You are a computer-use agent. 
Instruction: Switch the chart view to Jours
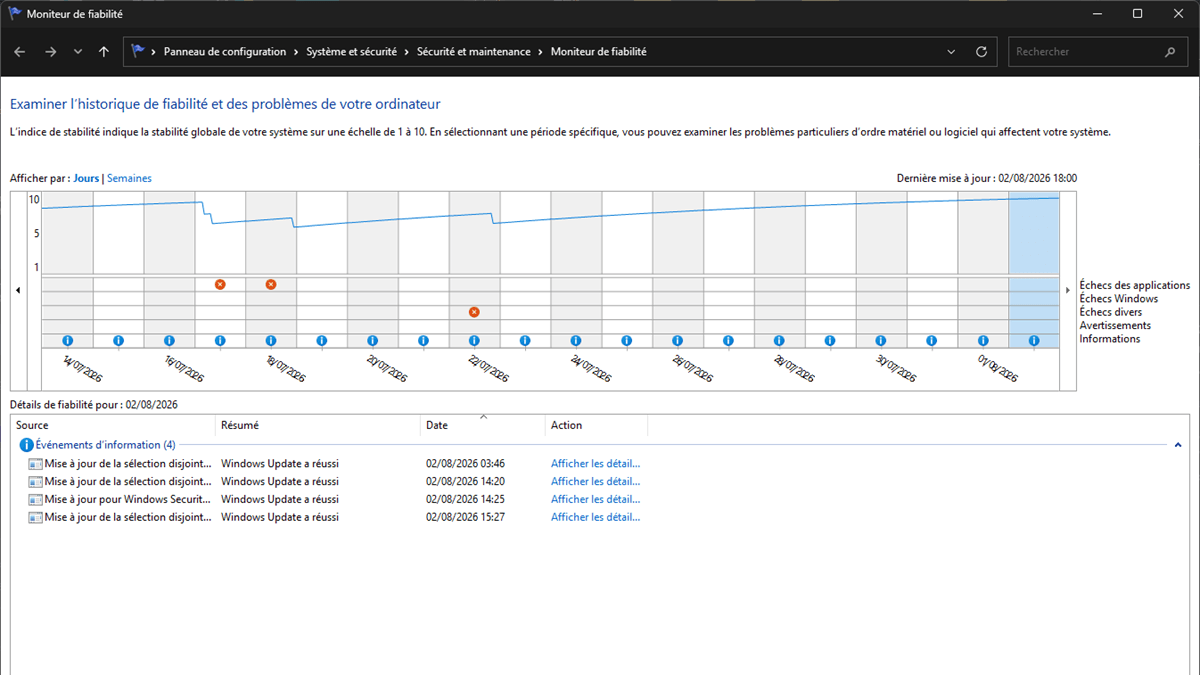[x=86, y=178]
